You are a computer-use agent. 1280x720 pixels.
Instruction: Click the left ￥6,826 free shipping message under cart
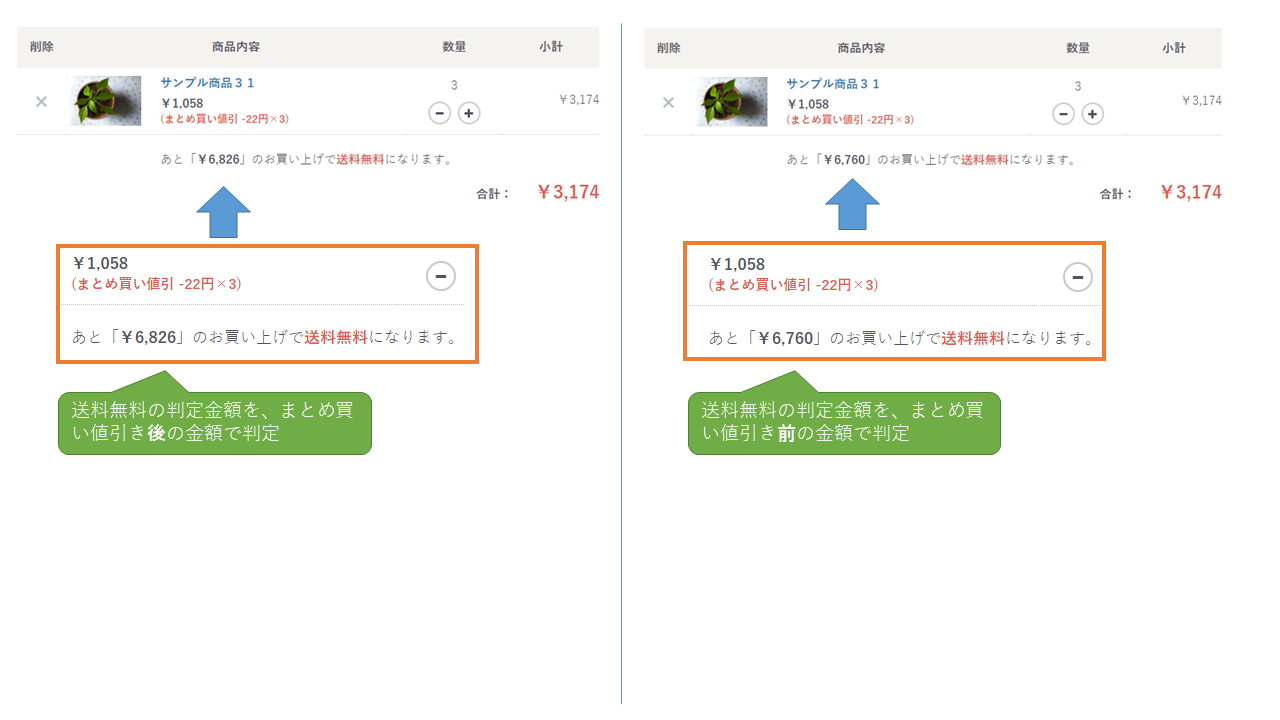point(307,159)
